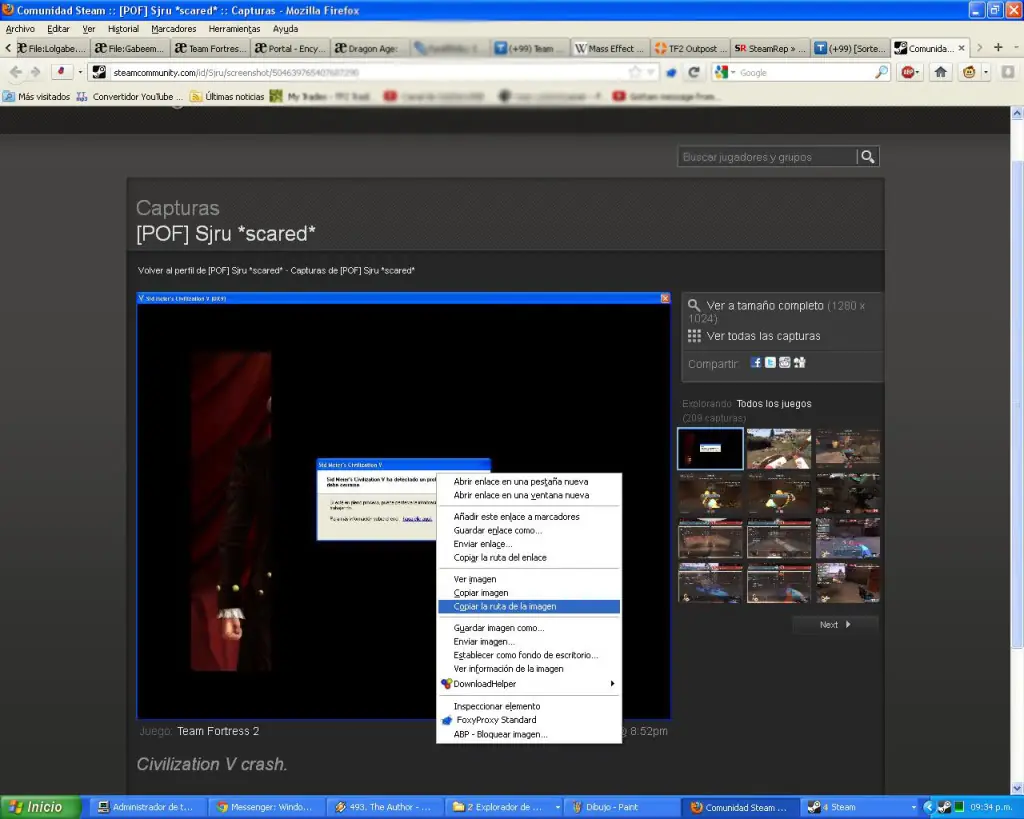Screen dimensions: 1024x819
Task: Click the FoxyProxy icon in address bar
Action: (x=671, y=72)
